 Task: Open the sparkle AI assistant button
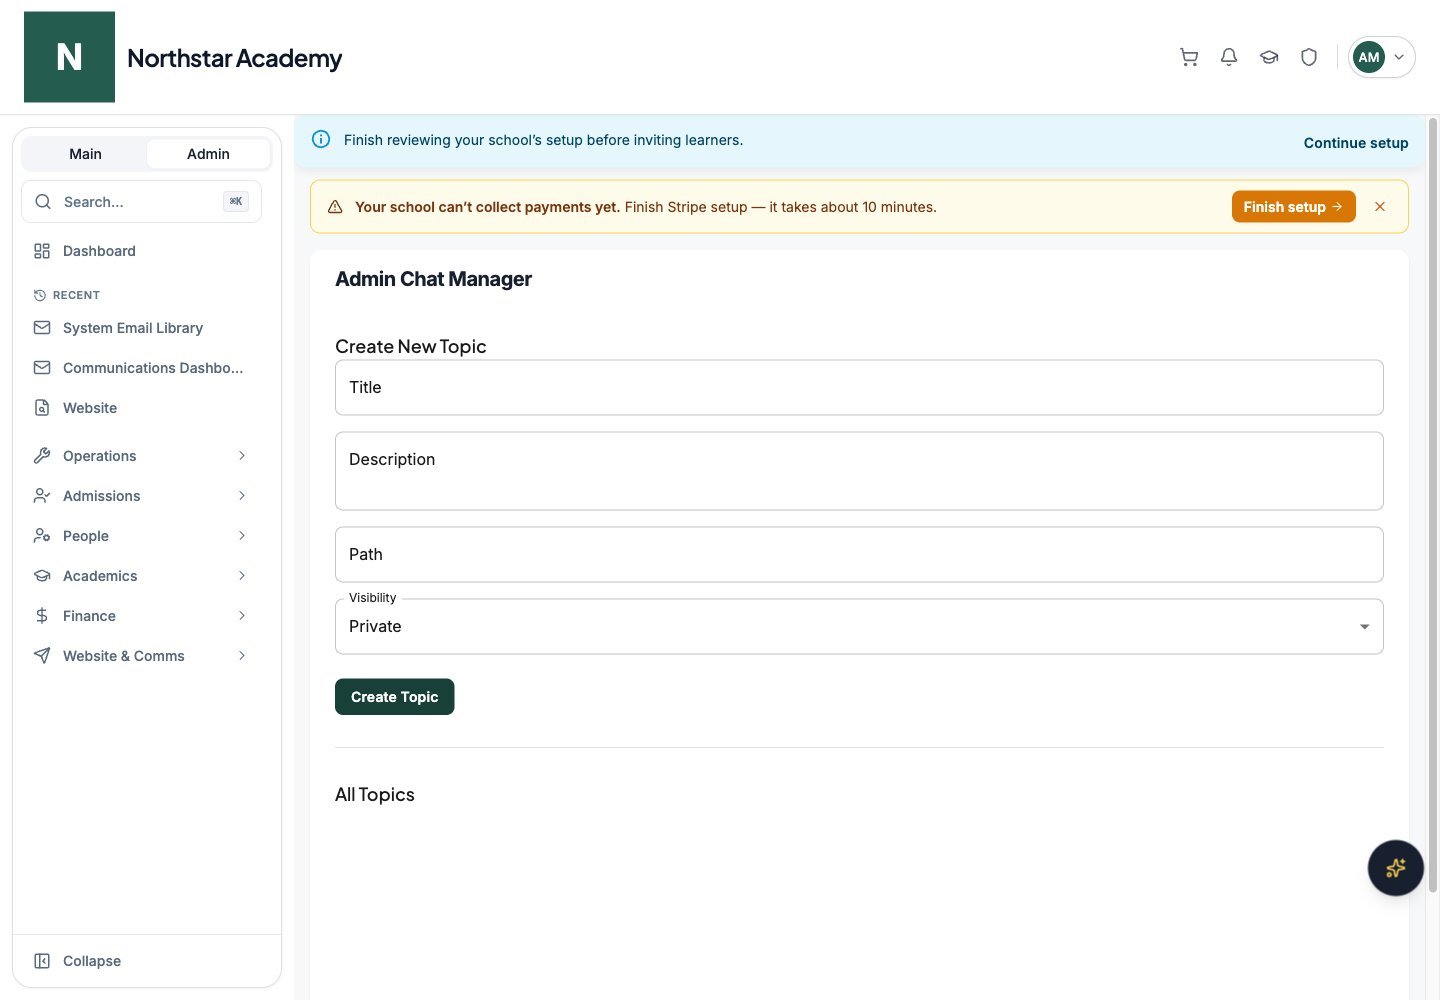1395,868
